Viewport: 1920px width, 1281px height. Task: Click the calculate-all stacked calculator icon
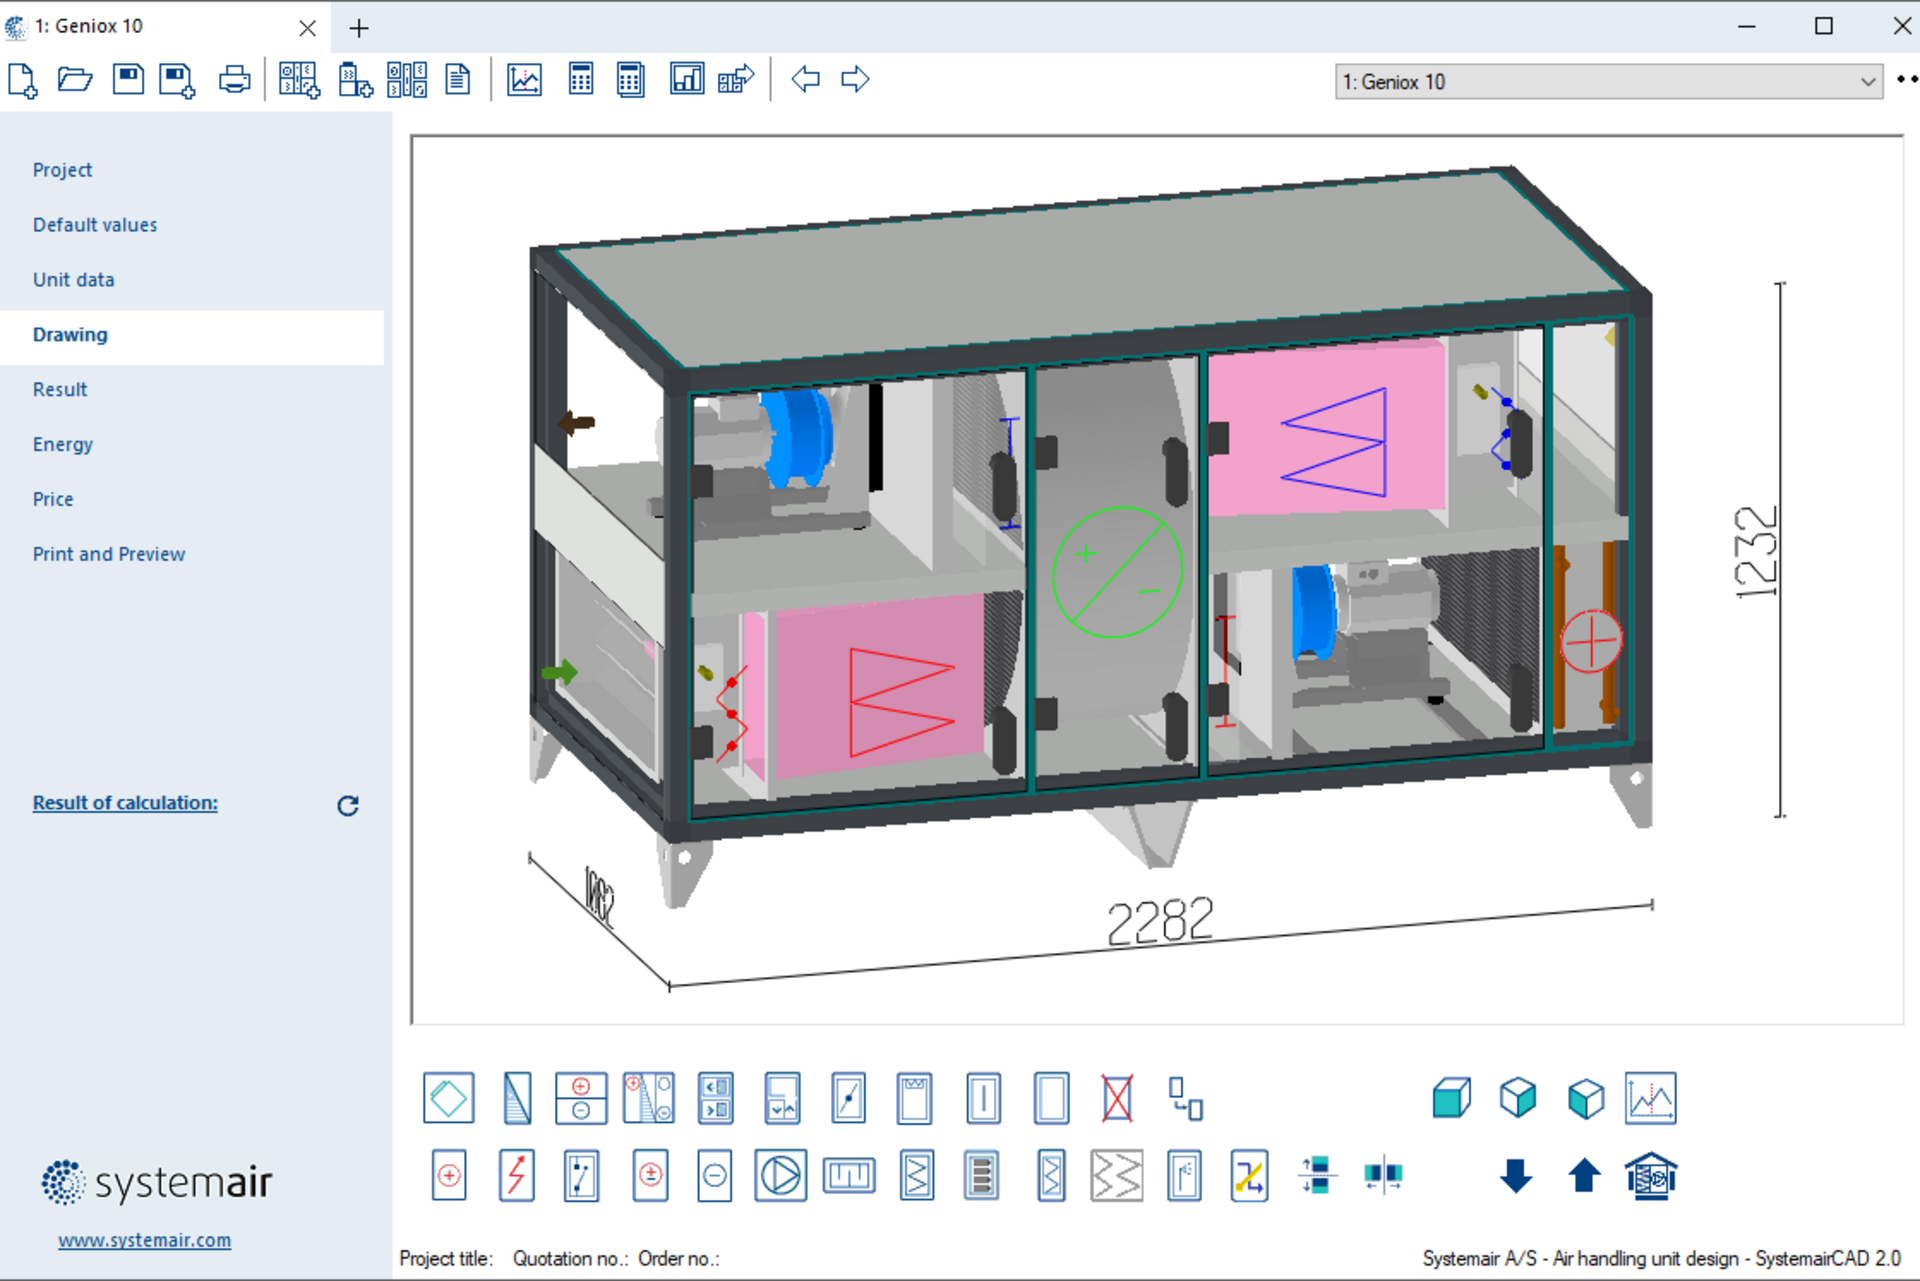630,79
